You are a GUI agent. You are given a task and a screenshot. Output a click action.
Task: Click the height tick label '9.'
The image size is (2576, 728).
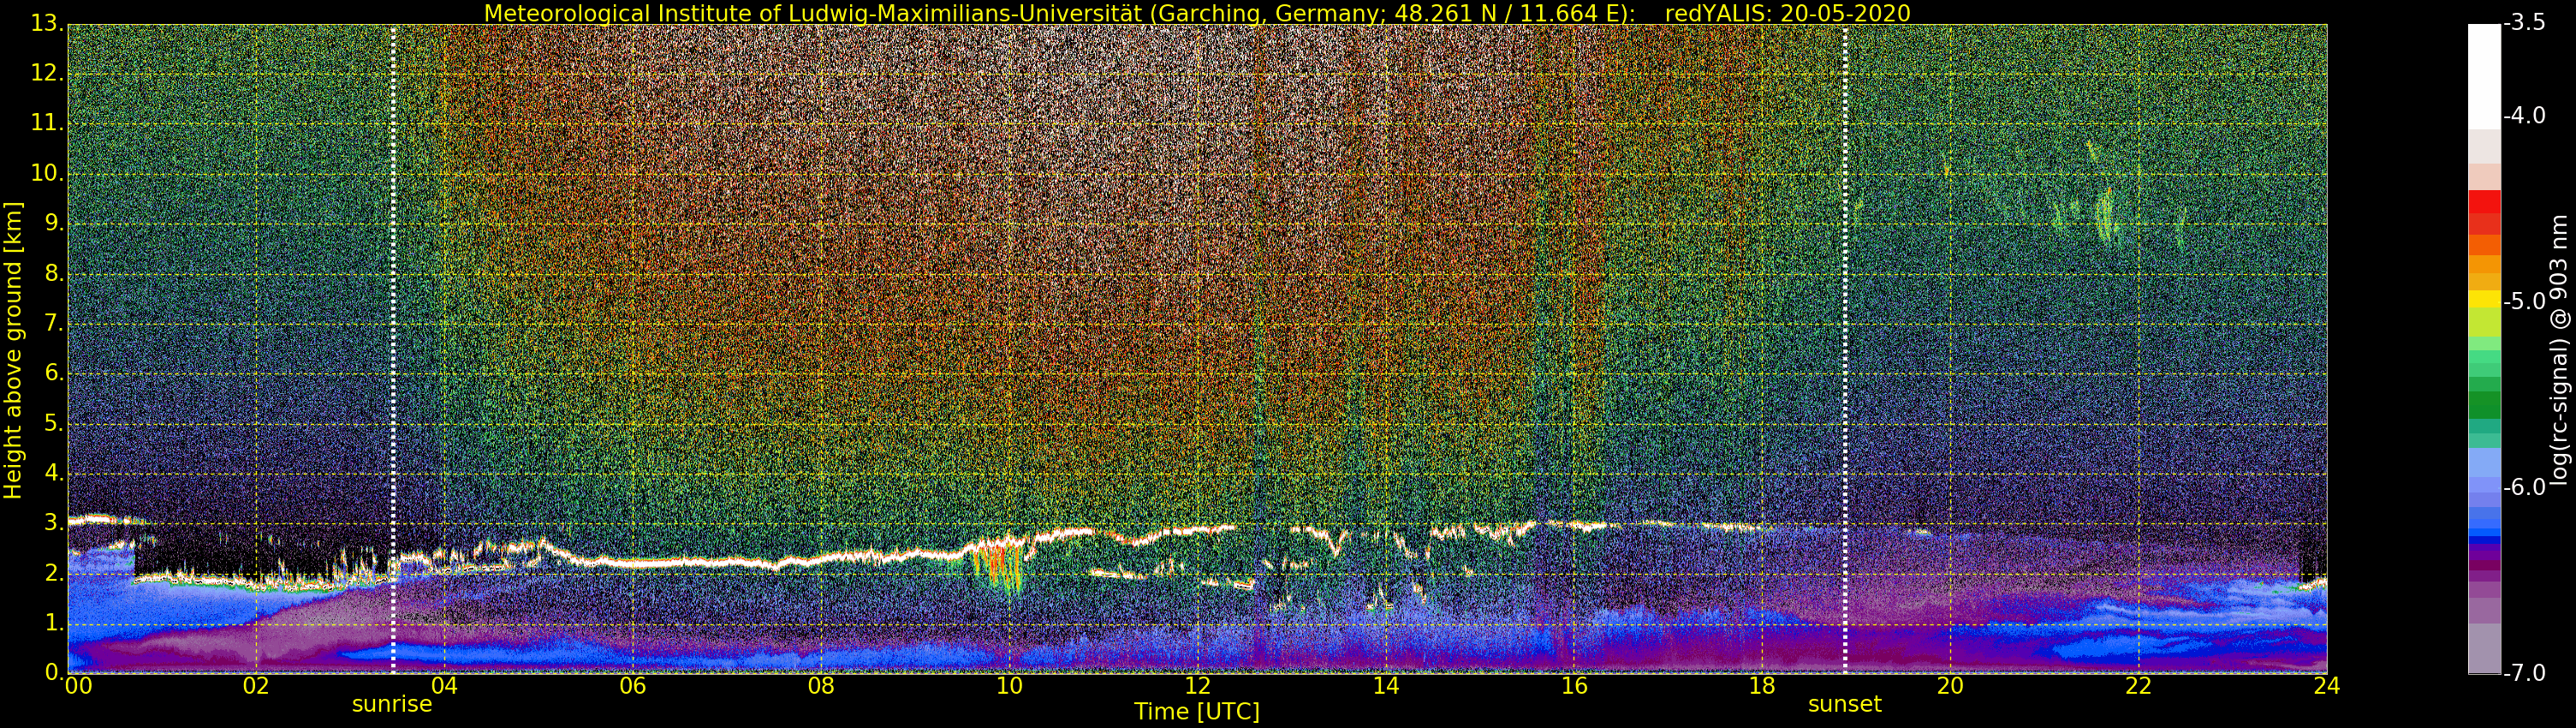click(53, 223)
